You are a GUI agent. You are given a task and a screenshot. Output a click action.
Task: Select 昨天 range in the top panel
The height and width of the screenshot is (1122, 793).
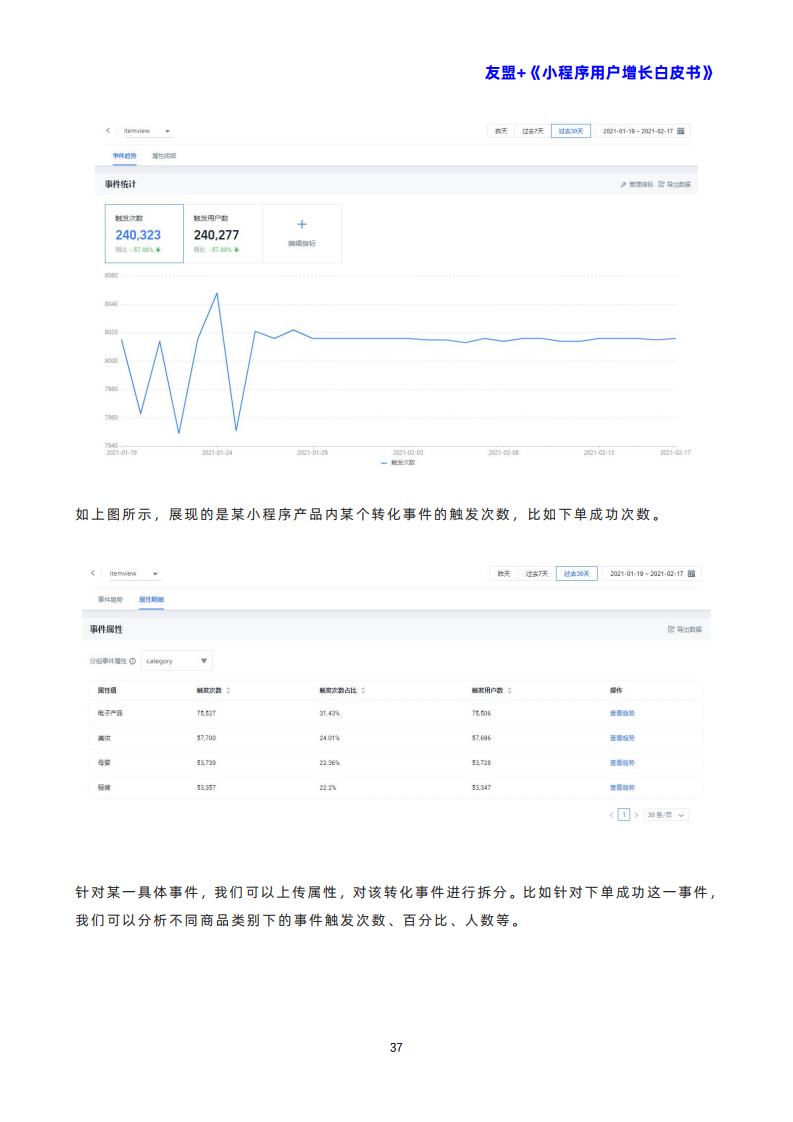(x=501, y=131)
